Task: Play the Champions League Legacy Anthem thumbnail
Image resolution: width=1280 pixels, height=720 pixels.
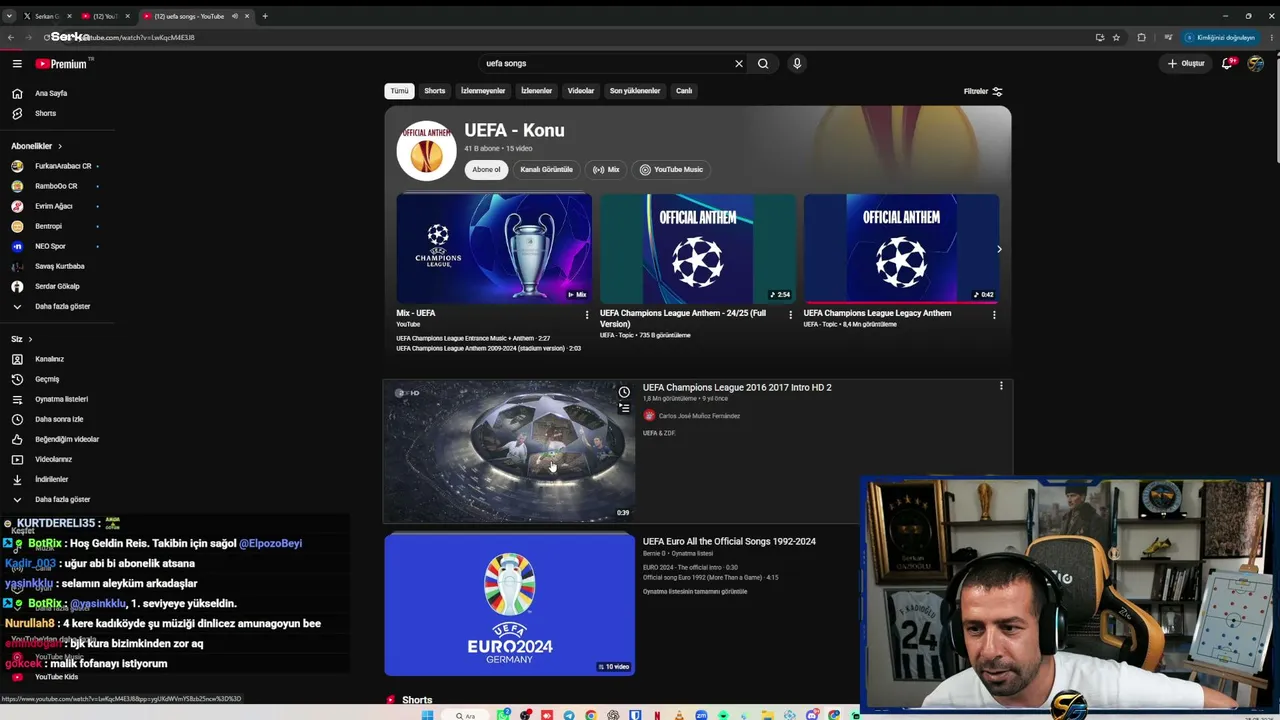Action: pos(901,248)
